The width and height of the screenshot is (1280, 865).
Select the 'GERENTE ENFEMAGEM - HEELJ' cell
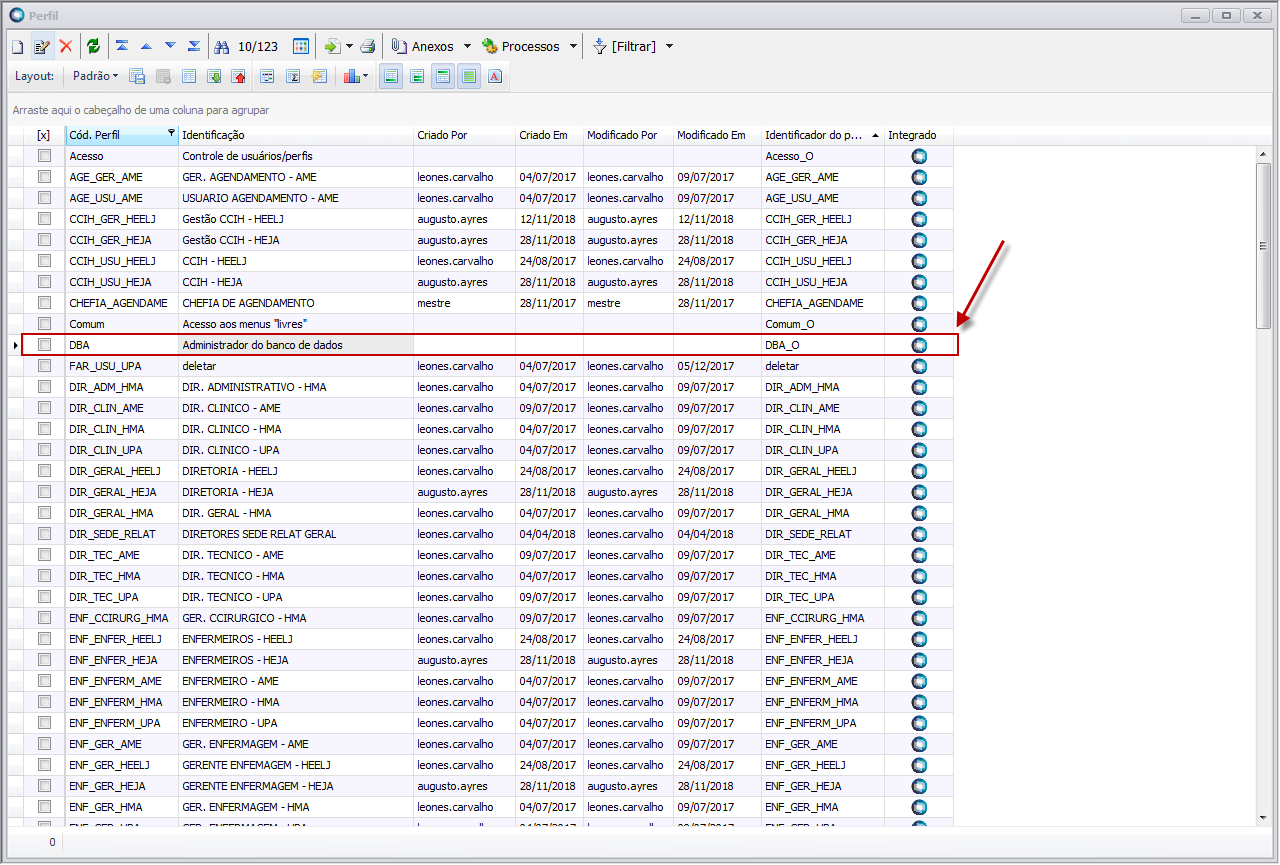pos(296,765)
